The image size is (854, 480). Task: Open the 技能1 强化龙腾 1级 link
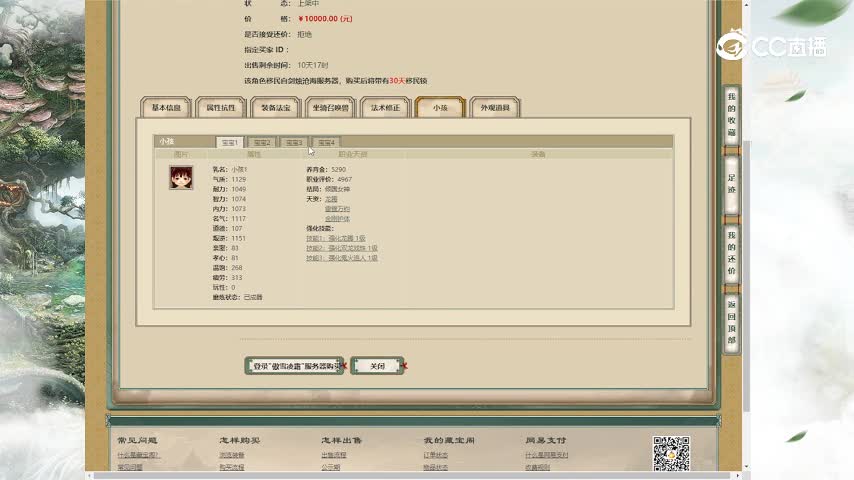coord(336,238)
